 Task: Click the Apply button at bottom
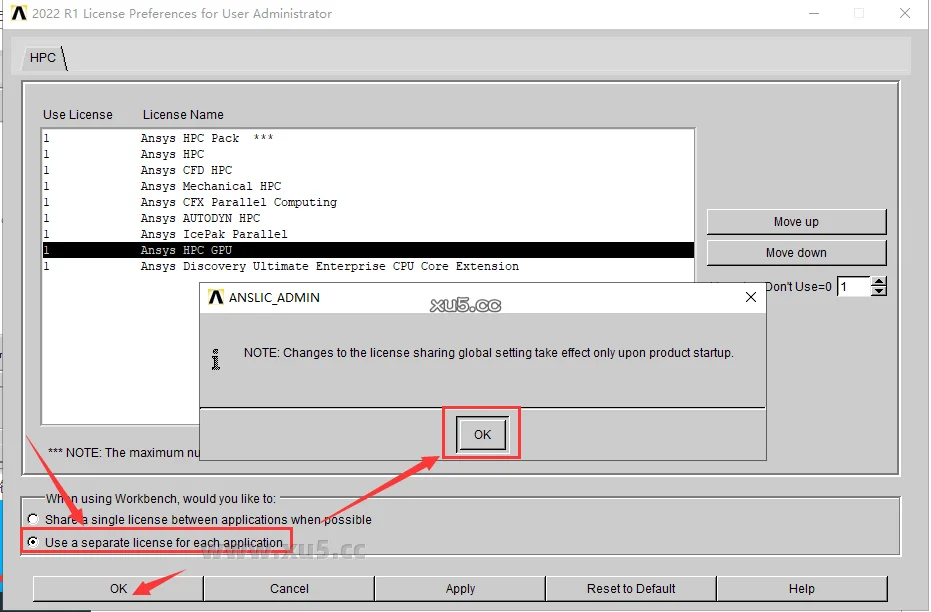(x=460, y=589)
